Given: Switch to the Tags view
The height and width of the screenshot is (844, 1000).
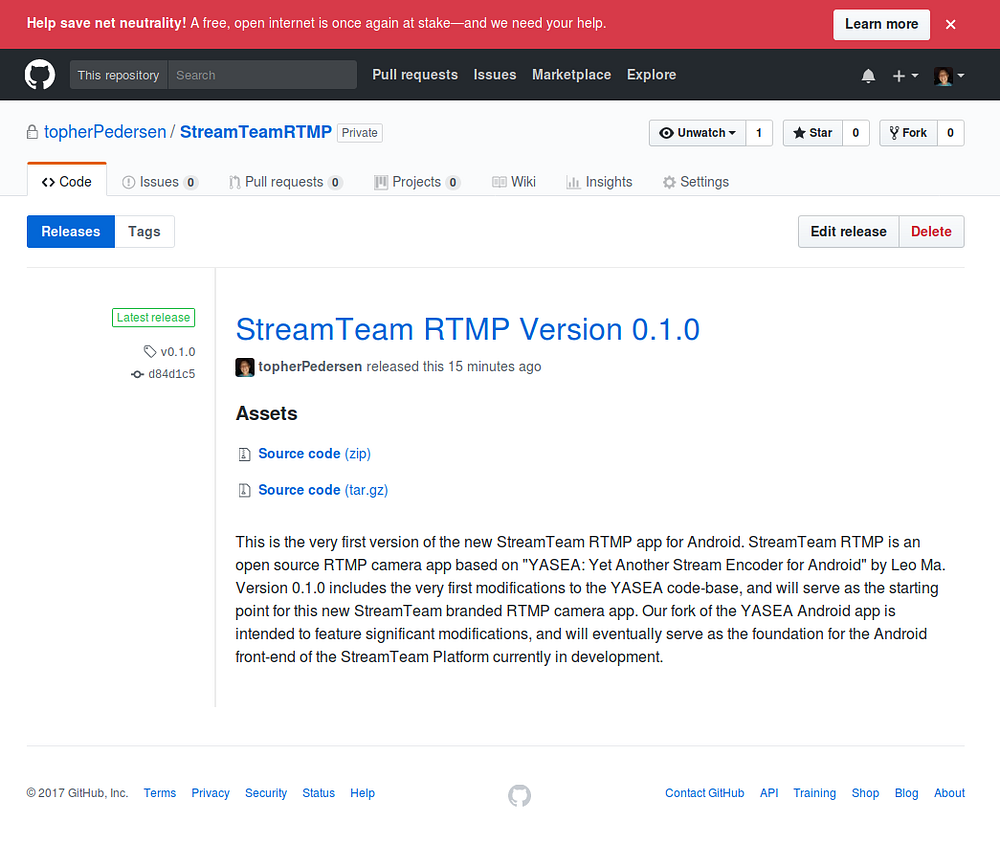Looking at the screenshot, I should 144,232.
